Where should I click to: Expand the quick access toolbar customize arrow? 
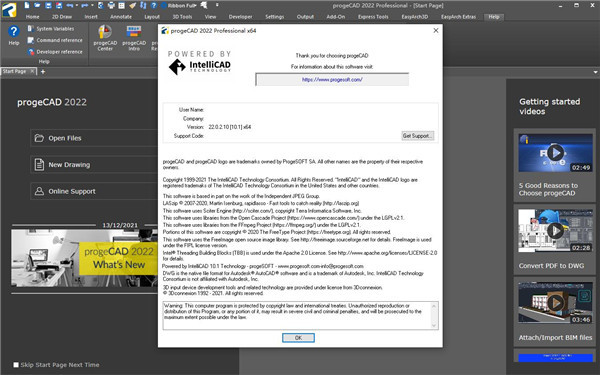tap(217, 5)
